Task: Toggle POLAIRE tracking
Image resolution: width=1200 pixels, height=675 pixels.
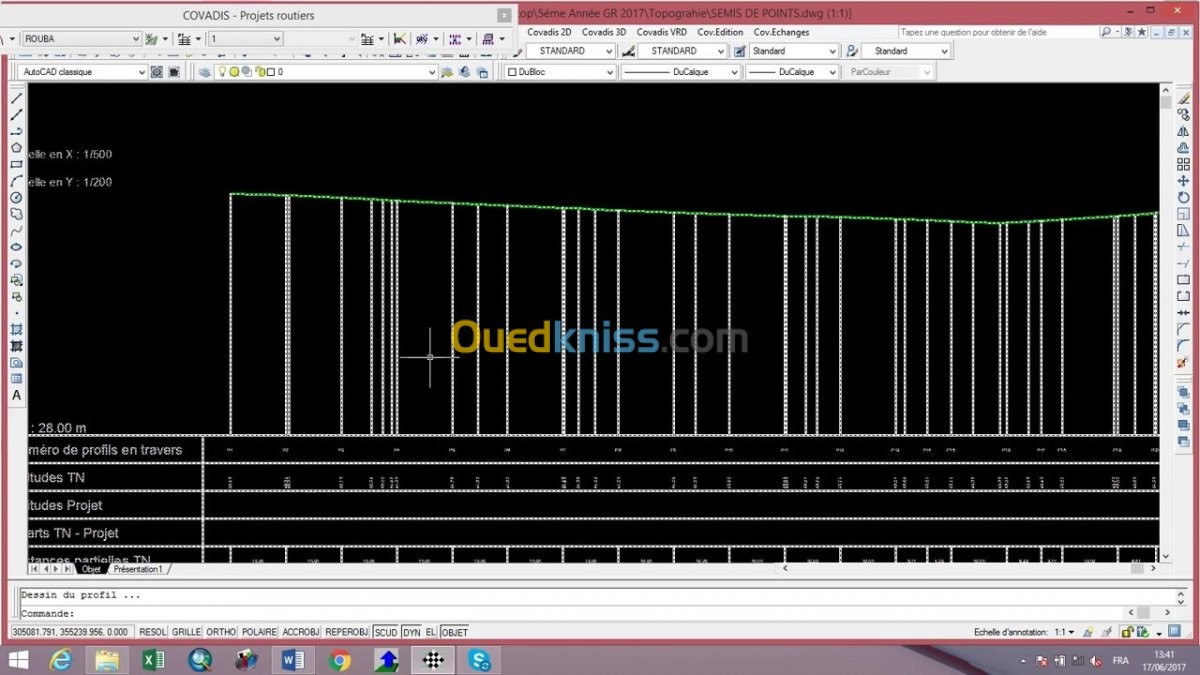Action: [259, 632]
